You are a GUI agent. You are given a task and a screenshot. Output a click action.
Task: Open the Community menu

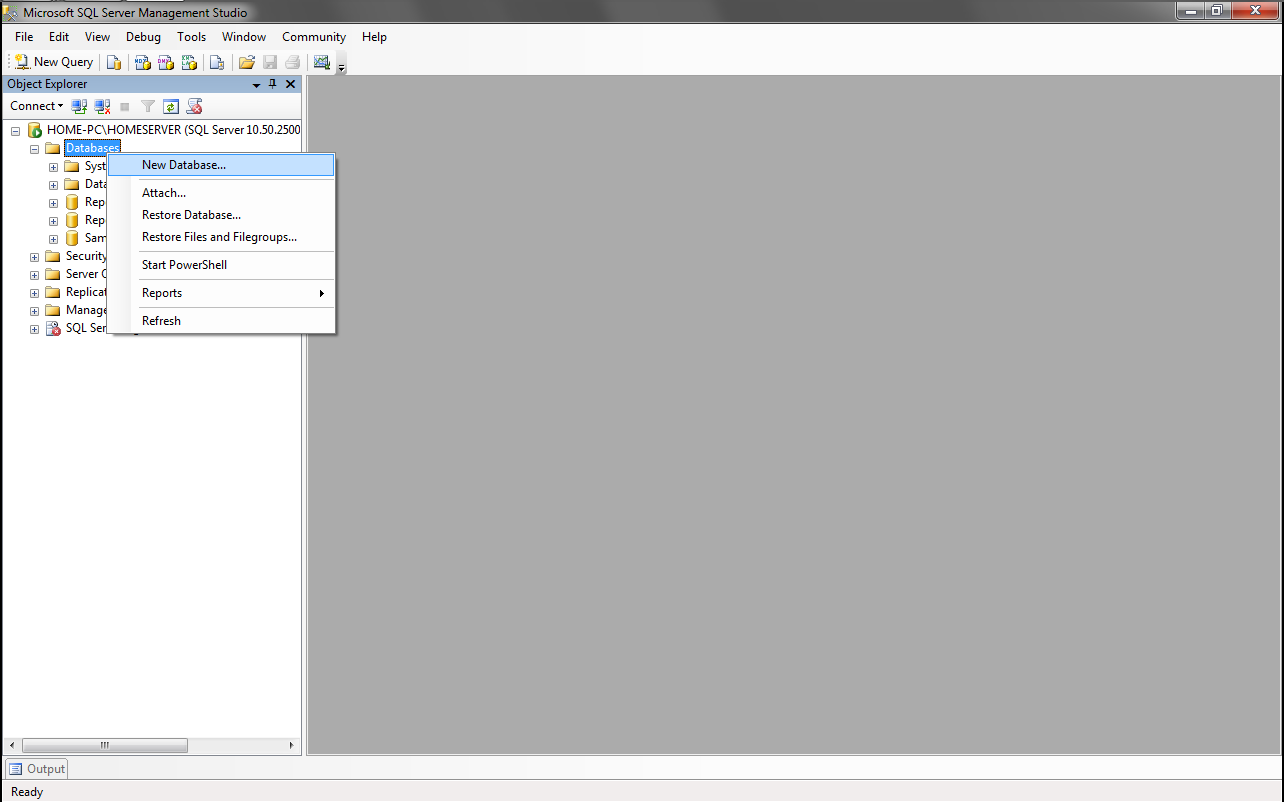click(x=314, y=37)
